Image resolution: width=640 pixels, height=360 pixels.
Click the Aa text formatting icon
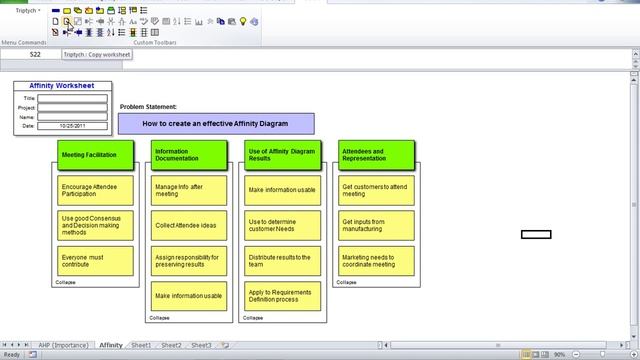click(133, 21)
